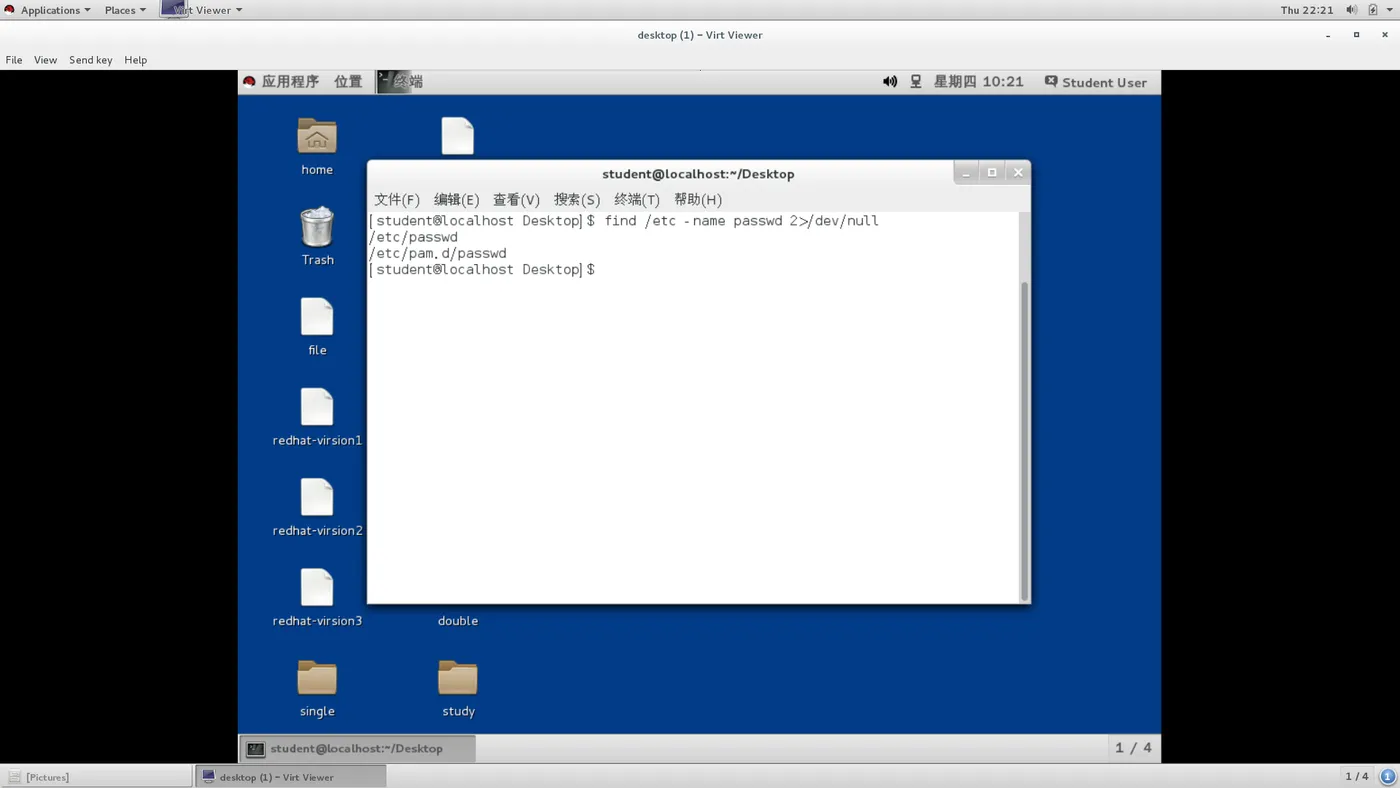Viewport: 1400px width, 788px height.
Task: Click host taskbar [Pictures] button
Action: (96, 776)
